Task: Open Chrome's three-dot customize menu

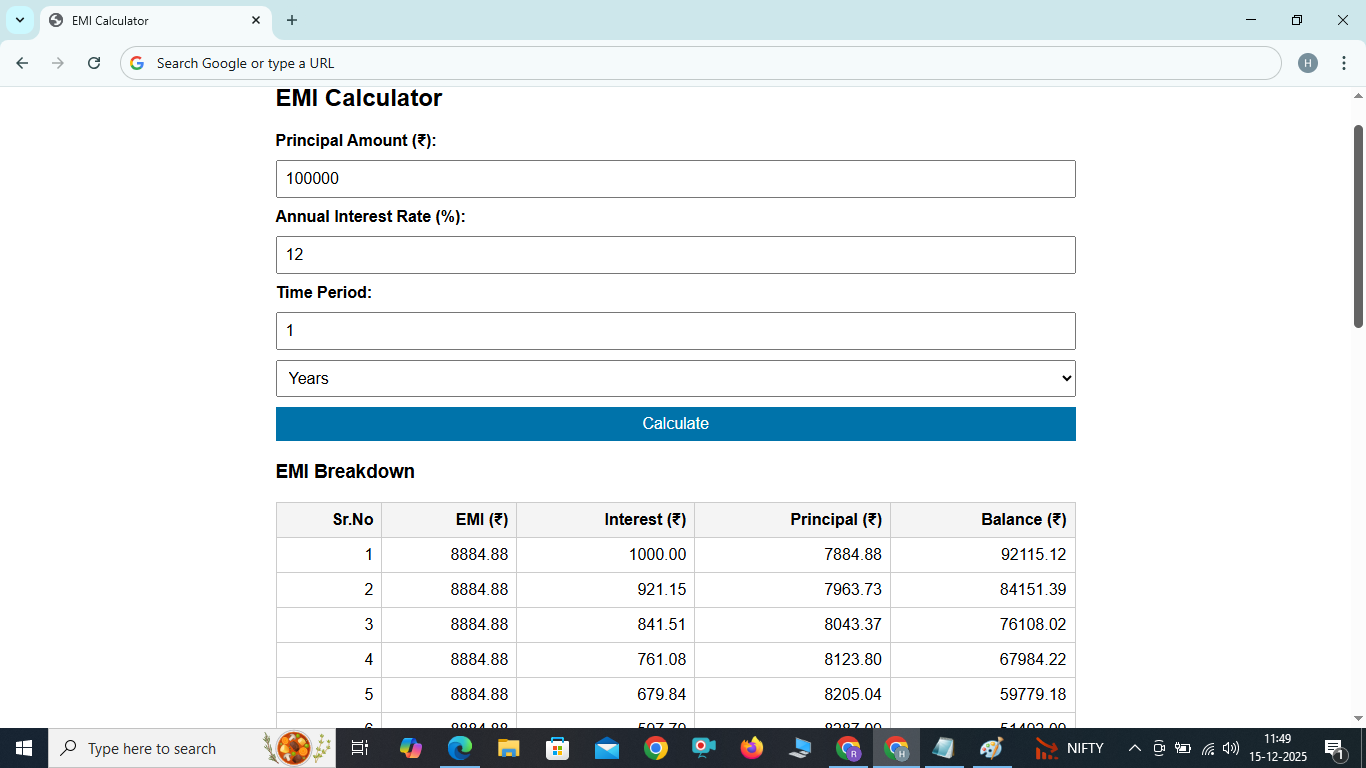Action: (x=1345, y=62)
